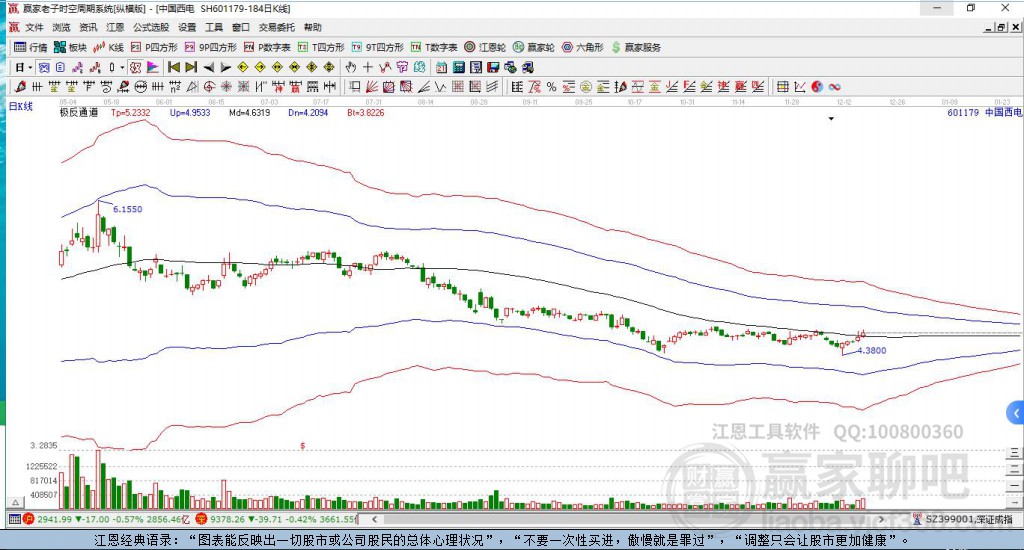Click the red floppy save icon

click(493, 67)
